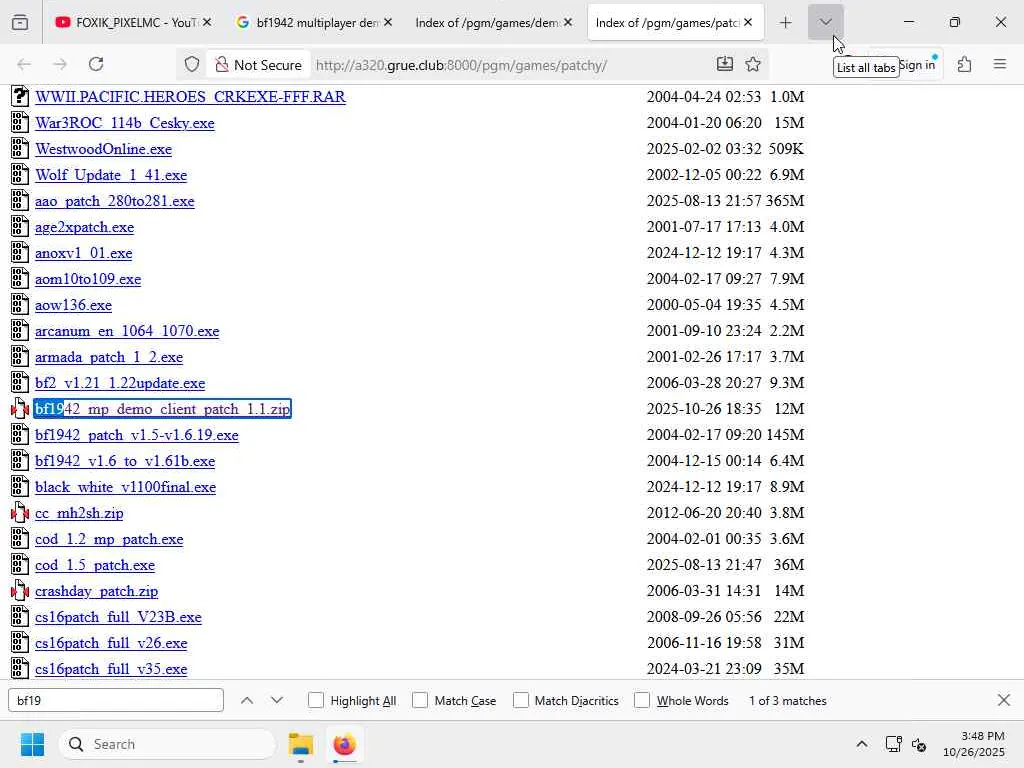Open muted volume tray icon
This screenshot has height=768, width=1024.
click(919, 744)
